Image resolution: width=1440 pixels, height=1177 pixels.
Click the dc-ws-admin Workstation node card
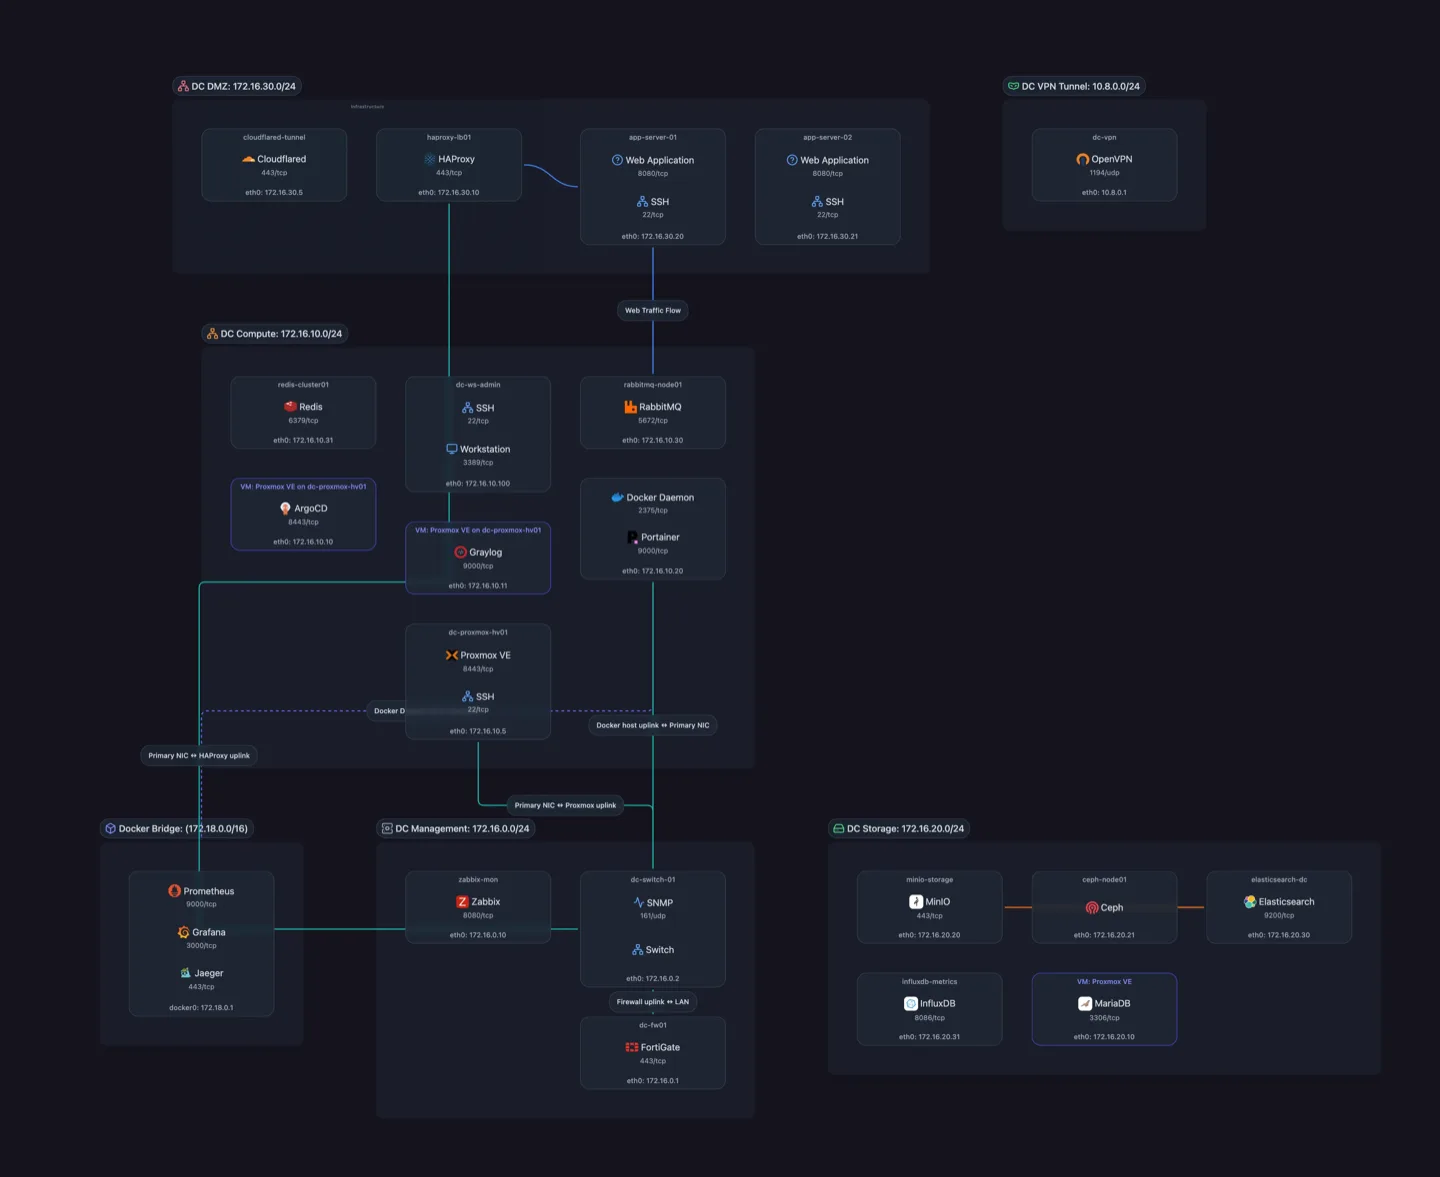[x=478, y=434]
